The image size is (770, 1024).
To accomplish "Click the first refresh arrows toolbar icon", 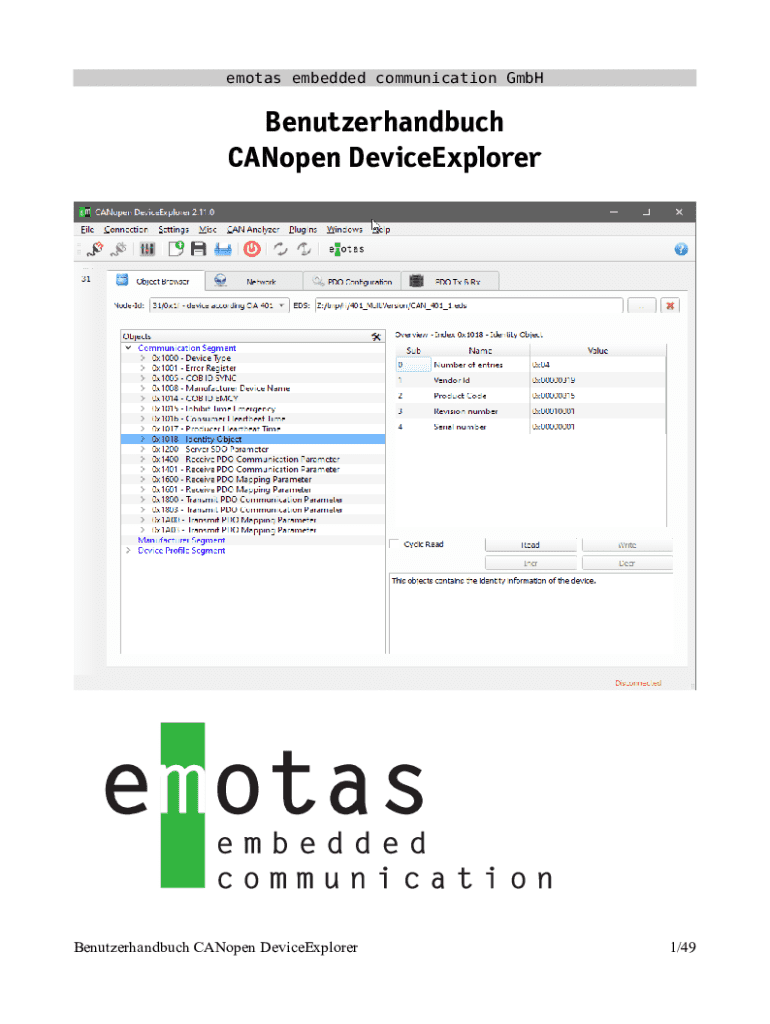I will pyautogui.click(x=281, y=249).
